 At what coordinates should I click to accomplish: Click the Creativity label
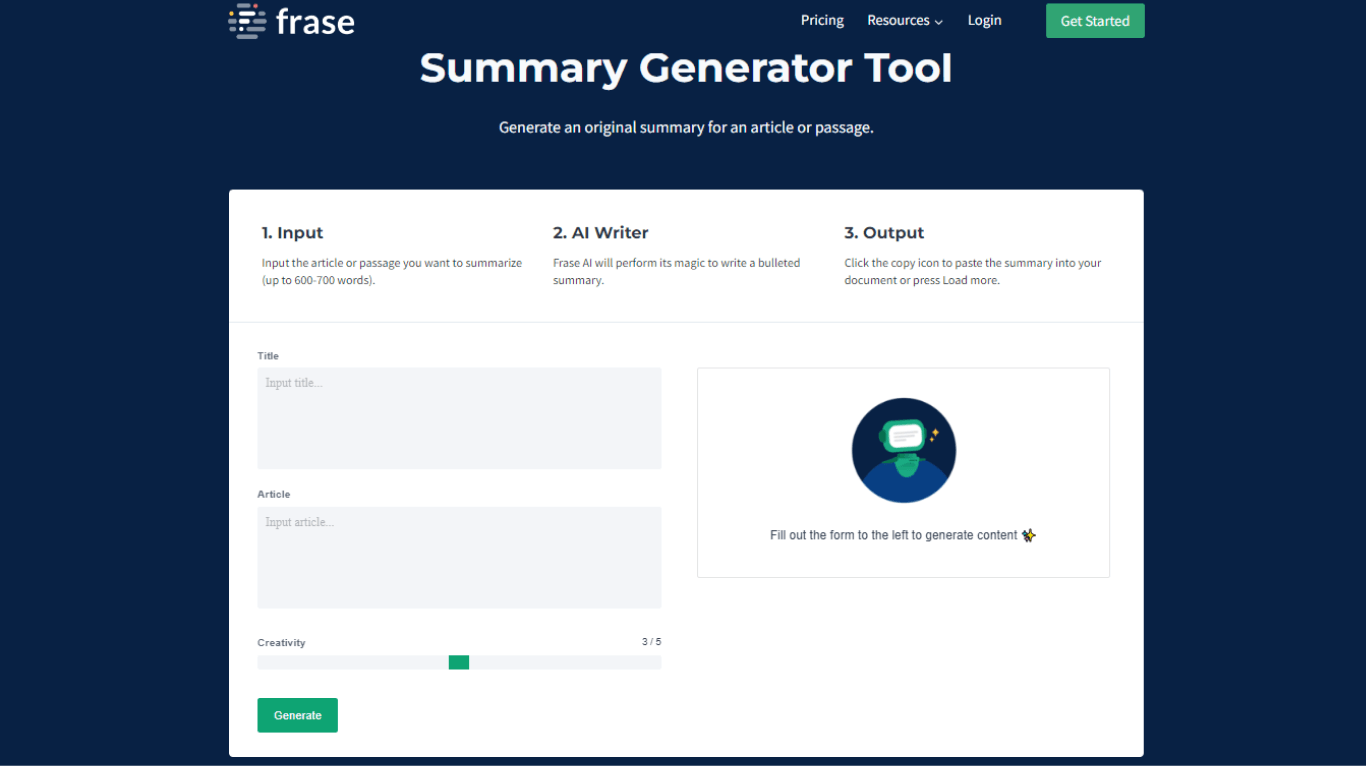click(281, 643)
